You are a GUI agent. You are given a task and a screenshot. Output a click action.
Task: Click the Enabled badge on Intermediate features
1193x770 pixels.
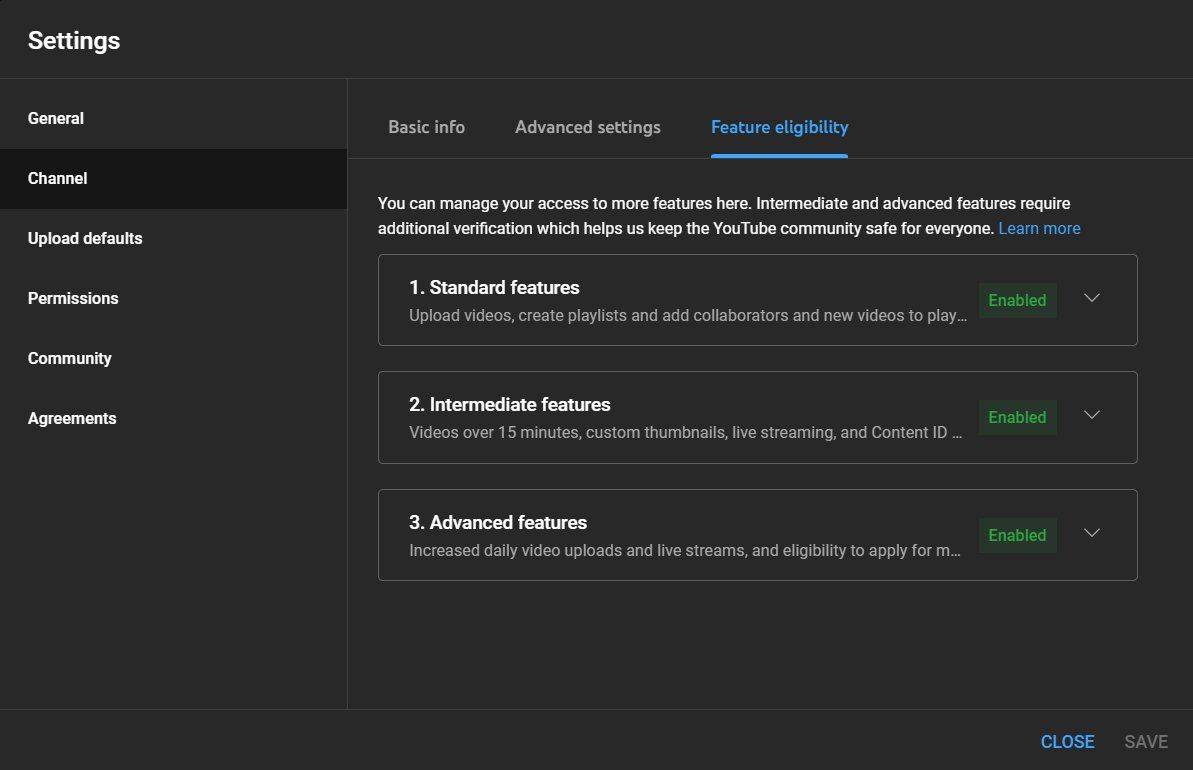pos(1017,417)
